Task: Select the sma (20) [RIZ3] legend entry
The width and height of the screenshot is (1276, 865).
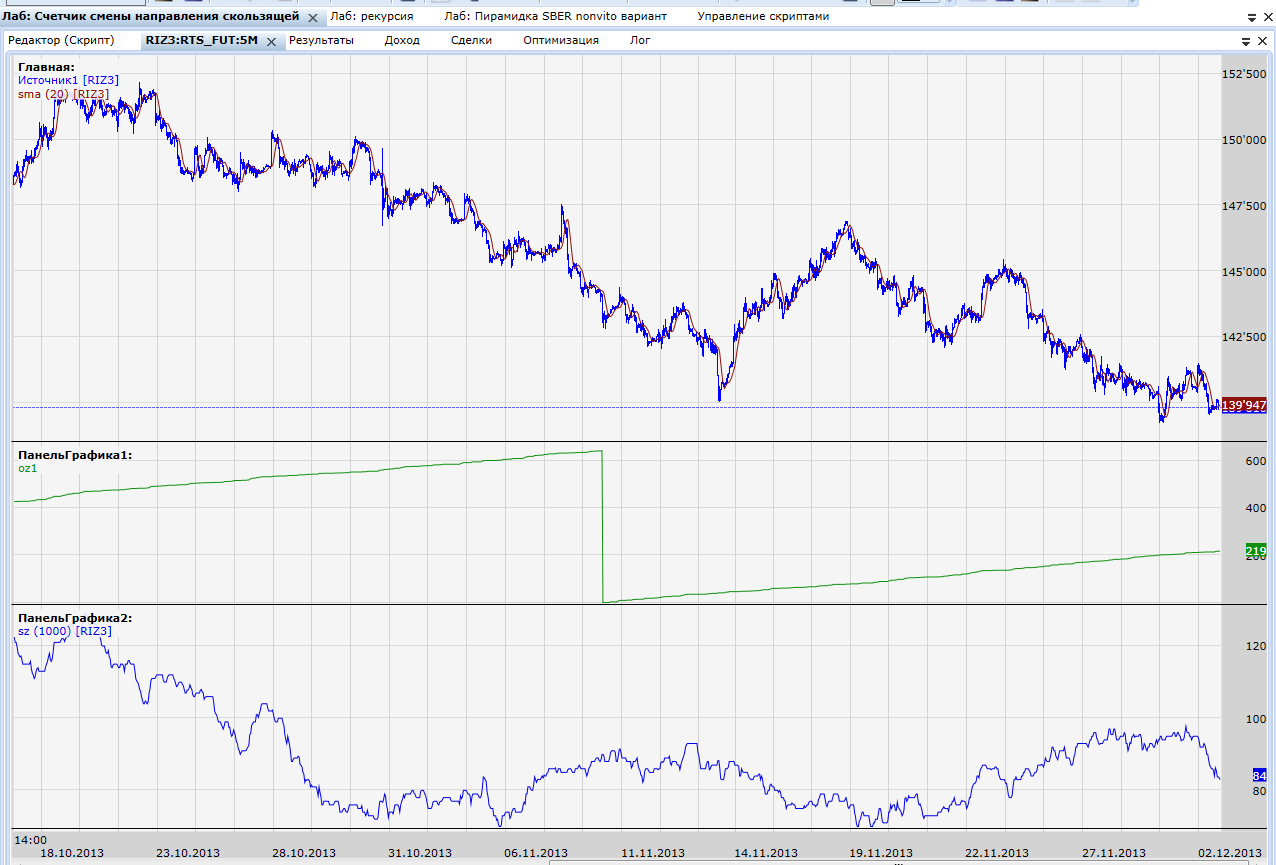Action: tap(63, 94)
